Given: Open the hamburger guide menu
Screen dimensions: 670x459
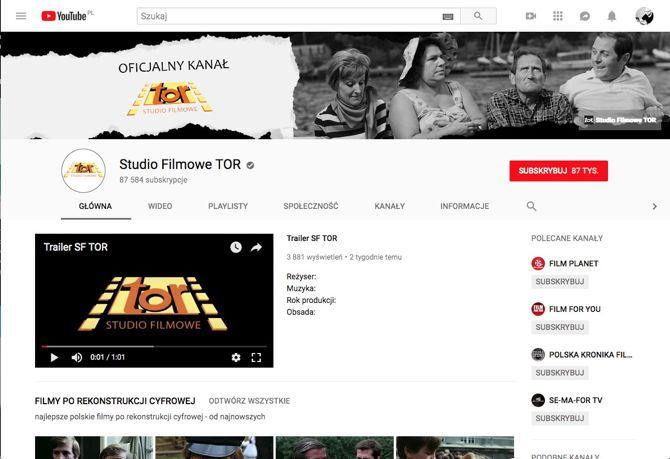Looking at the screenshot, I should (x=21, y=16).
